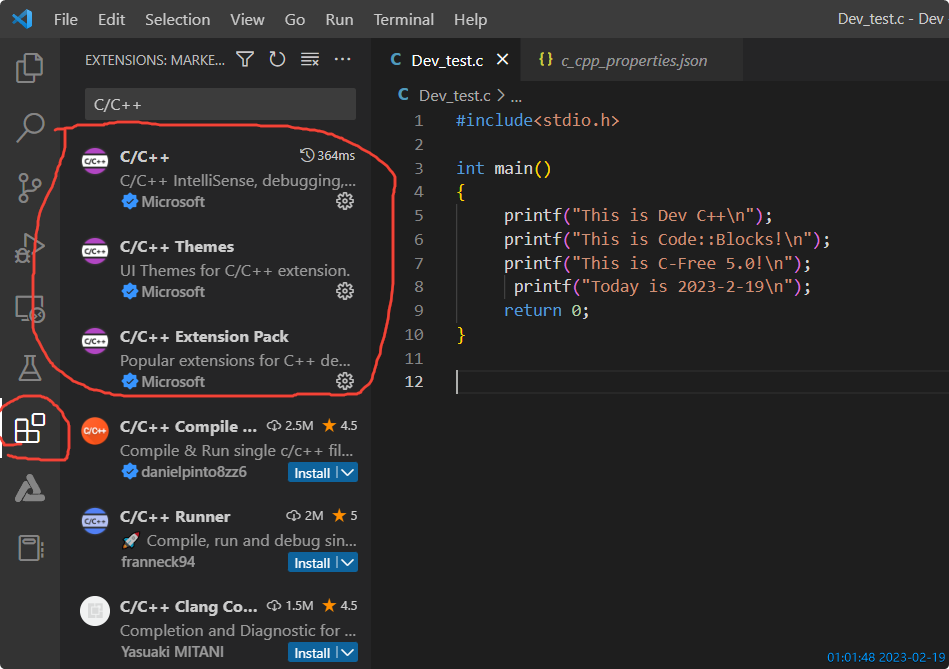Switch to the Dev_test.c tab
The width and height of the screenshot is (949, 669).
(446, 60)
